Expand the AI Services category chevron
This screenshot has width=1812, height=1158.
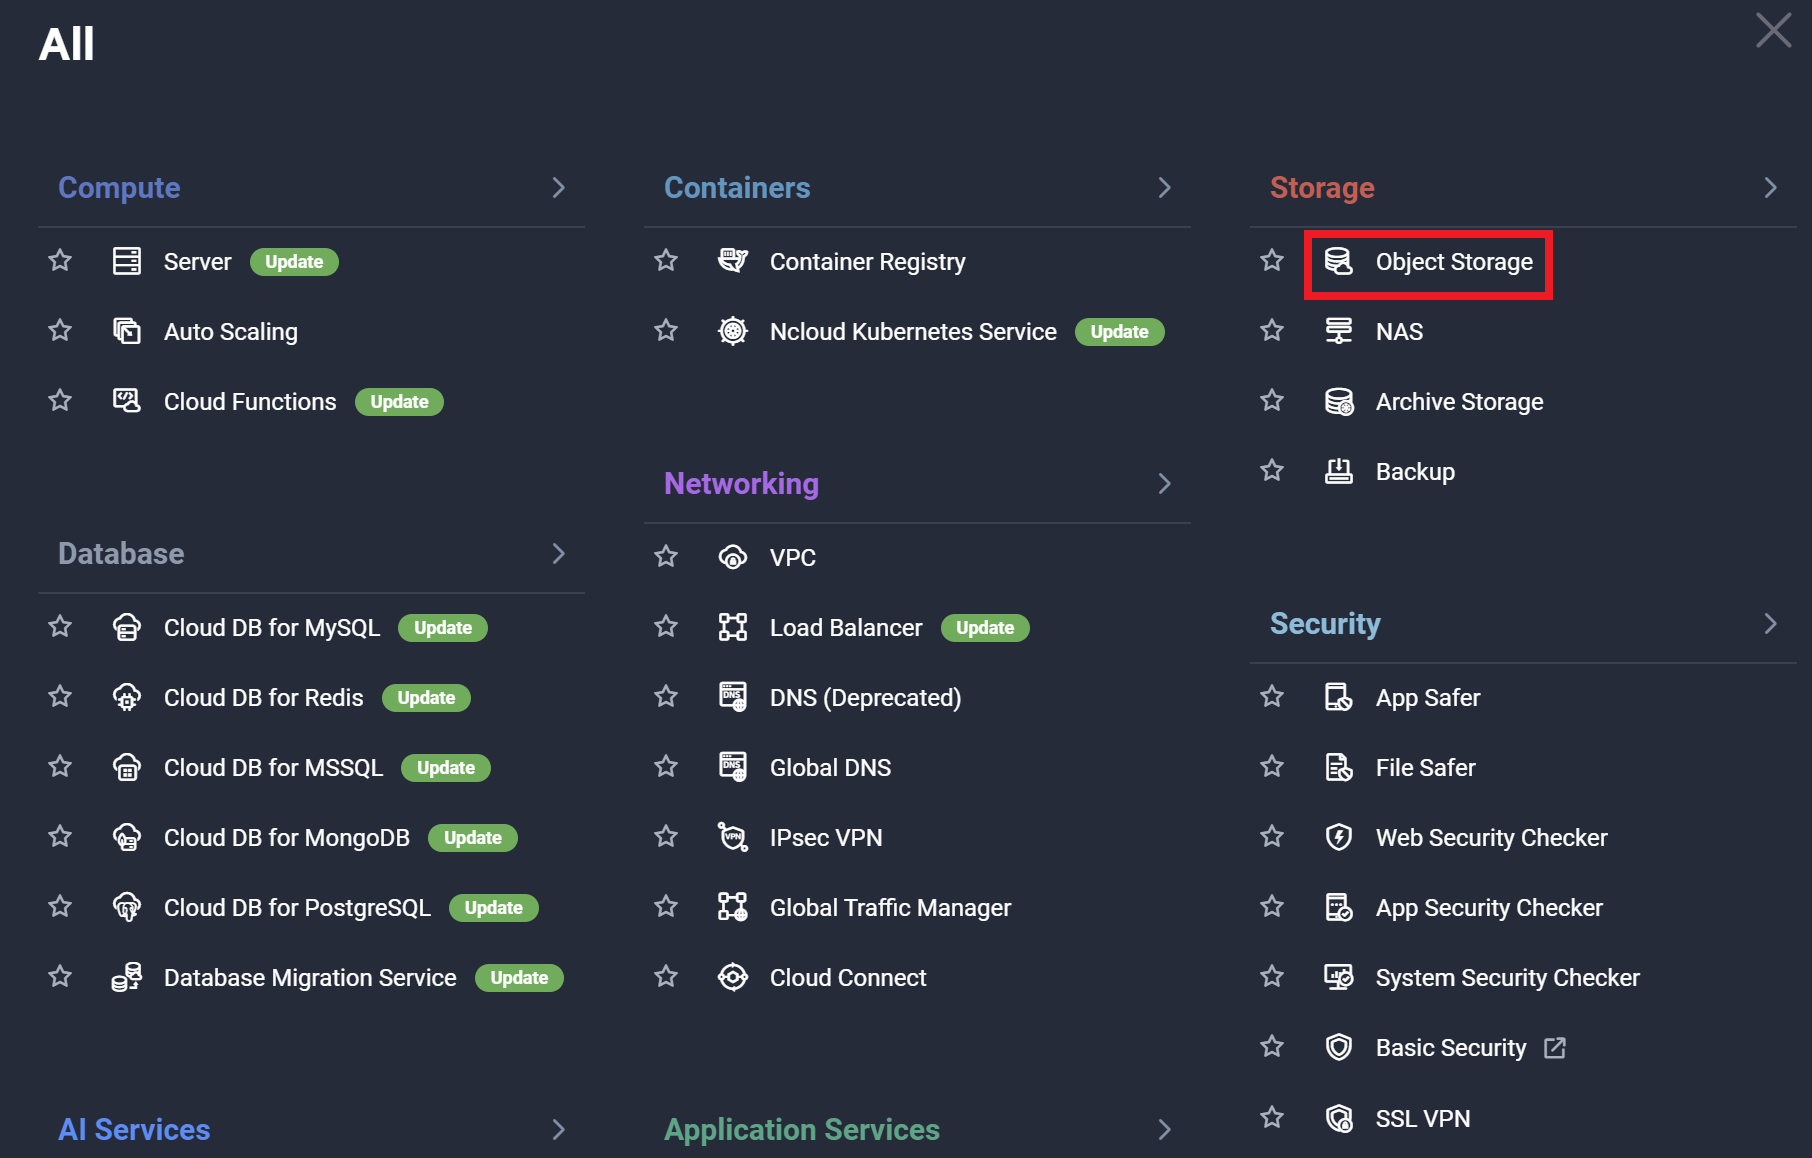(559, 1129)
